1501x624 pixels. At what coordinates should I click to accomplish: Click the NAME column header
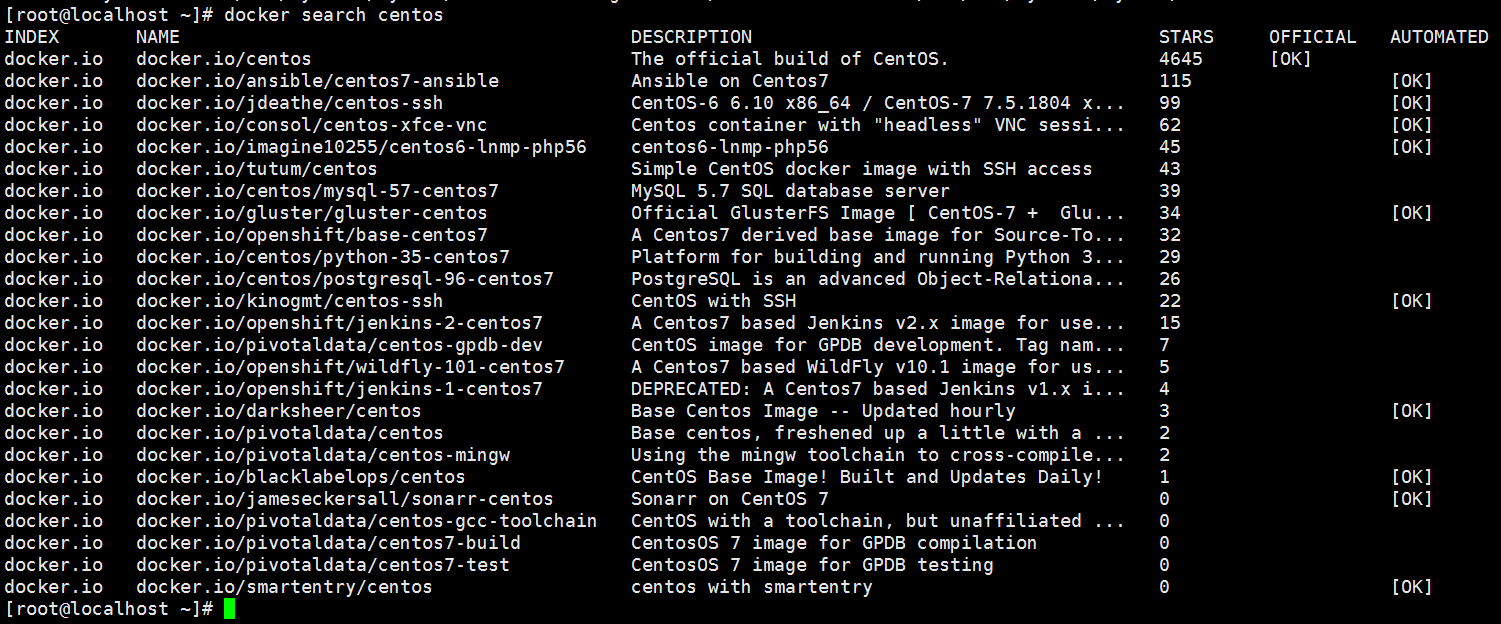[x=158, y=37]
